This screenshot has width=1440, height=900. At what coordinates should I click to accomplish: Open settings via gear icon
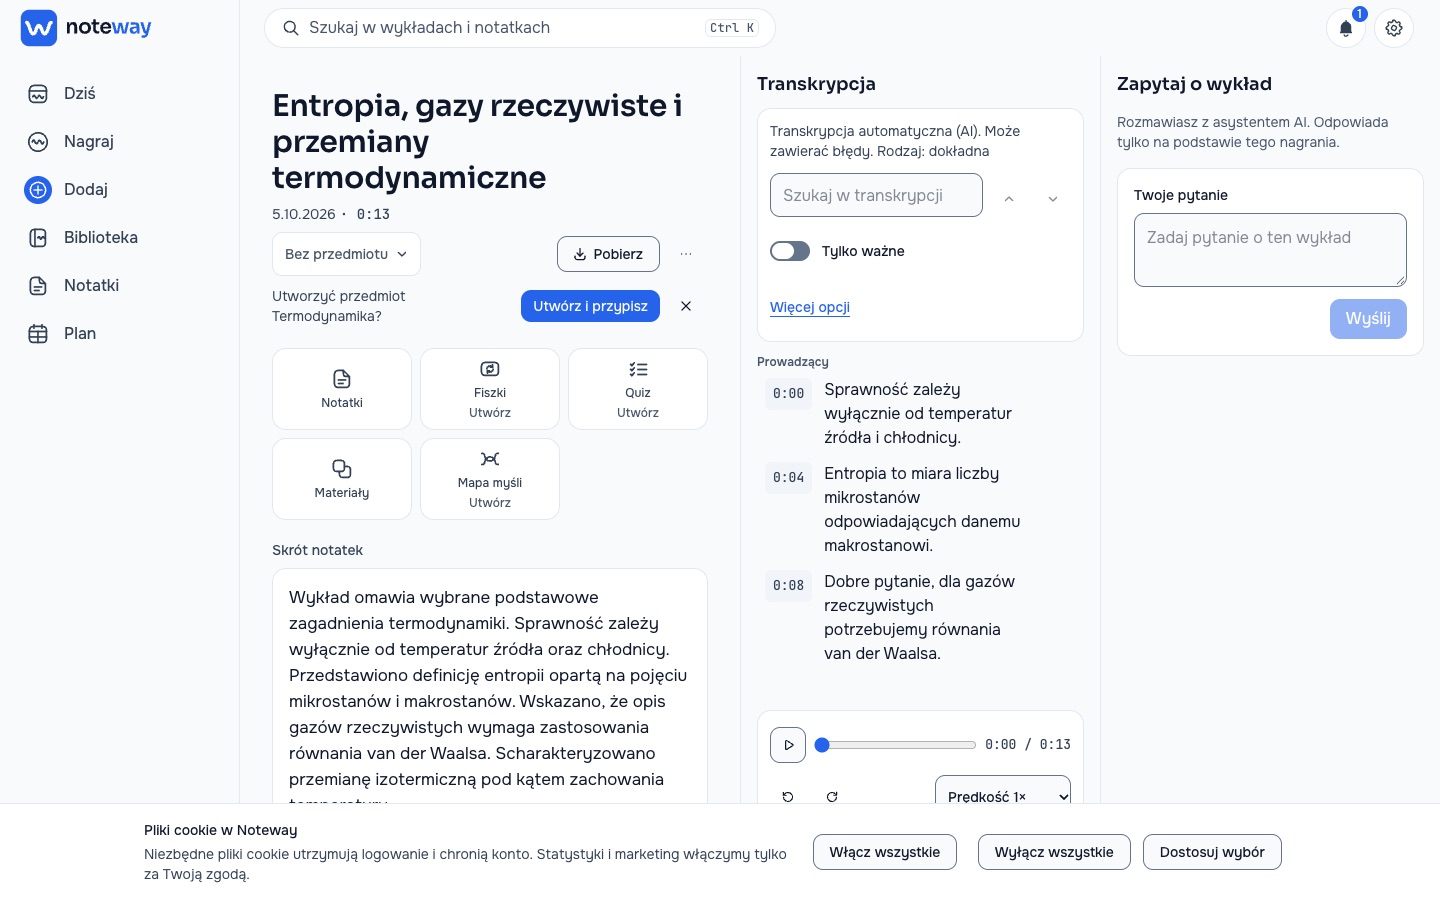[1394, 28]
